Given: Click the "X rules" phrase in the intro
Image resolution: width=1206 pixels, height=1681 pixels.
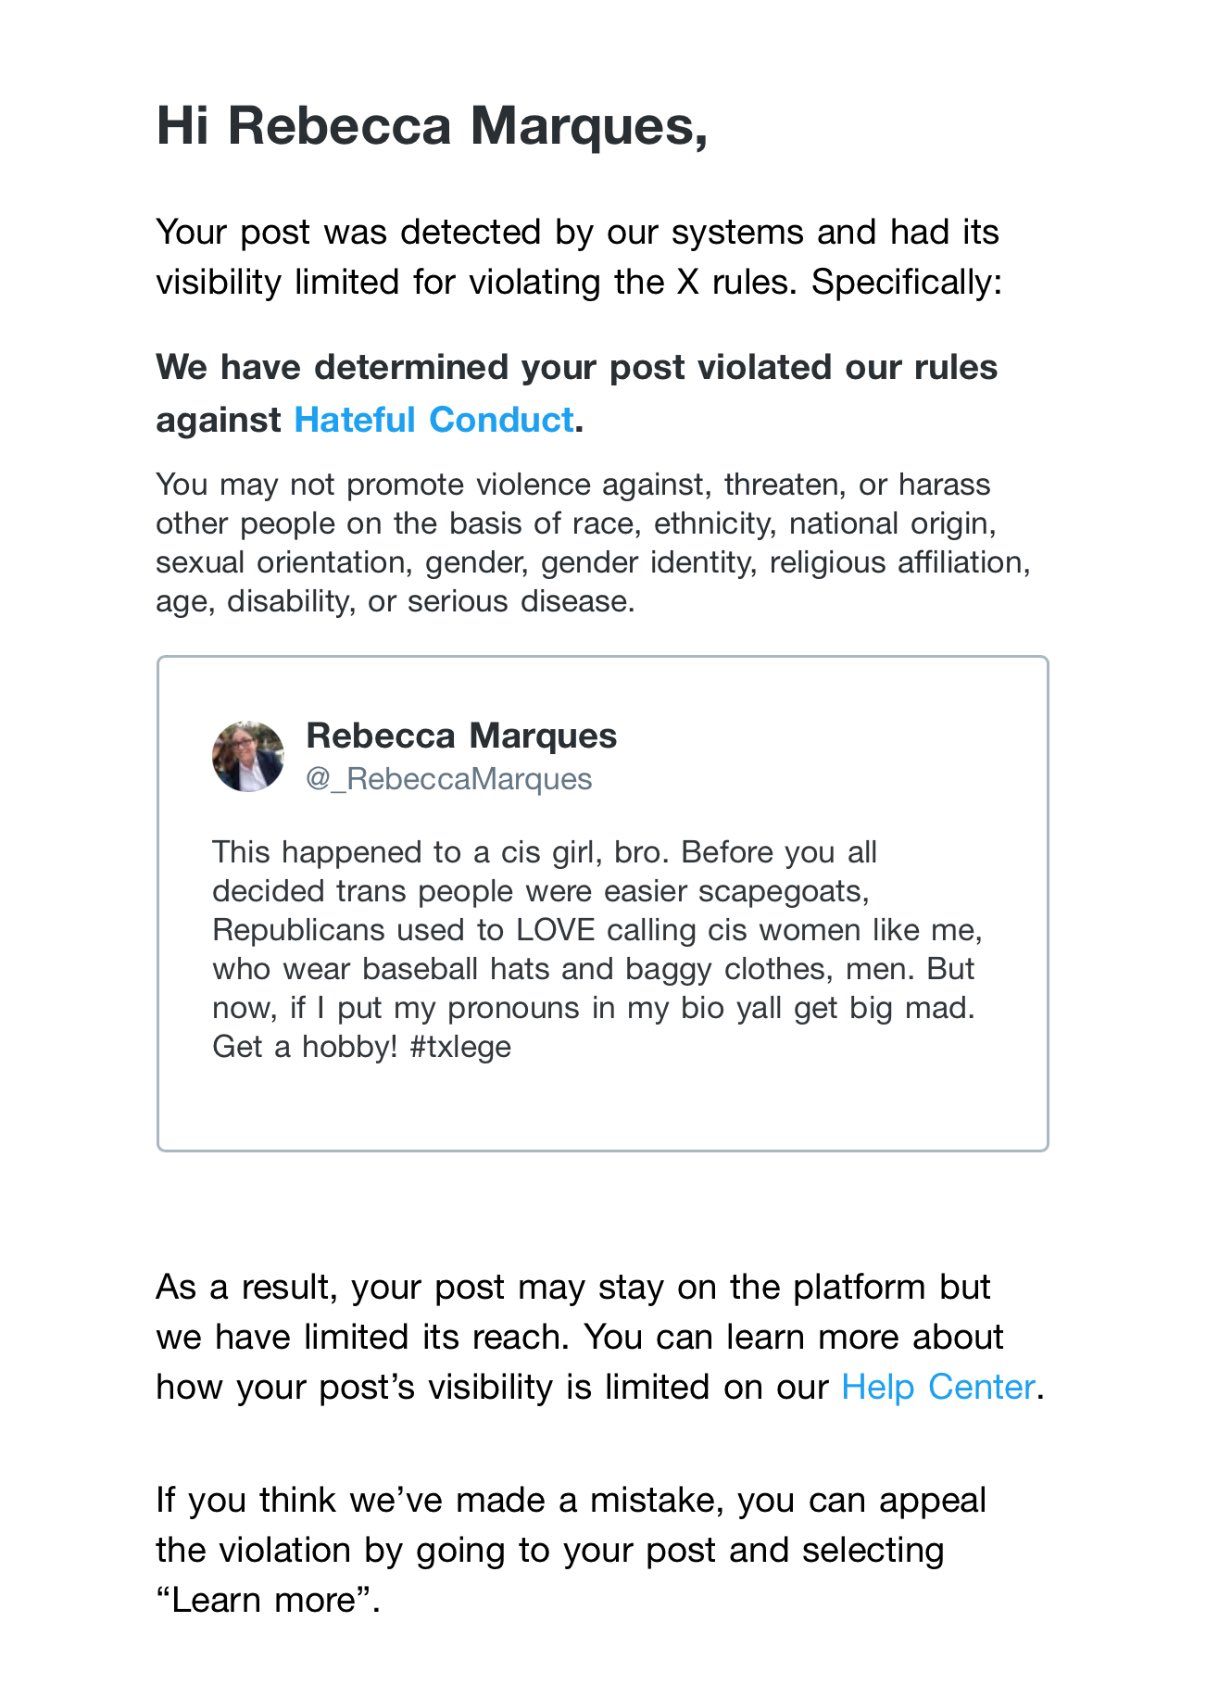Looking at the screenshot, I should coord(737,283).
